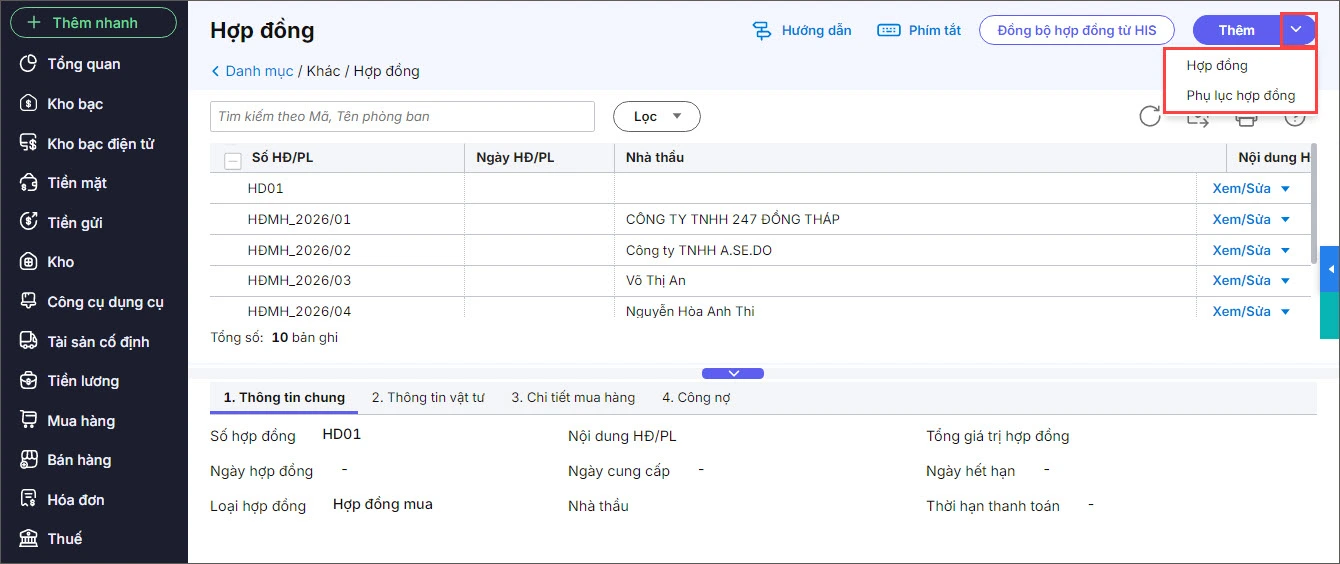Click the refresh icon above table

pos(1150,117)
